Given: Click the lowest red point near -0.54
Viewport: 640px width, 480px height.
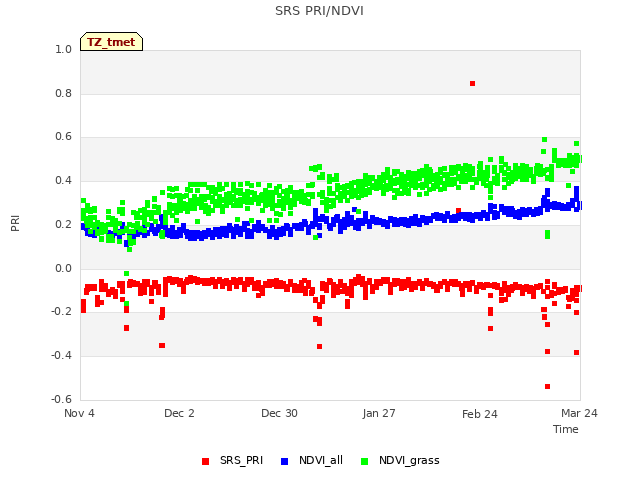Looking at the screenshot, I should point(547,386).
